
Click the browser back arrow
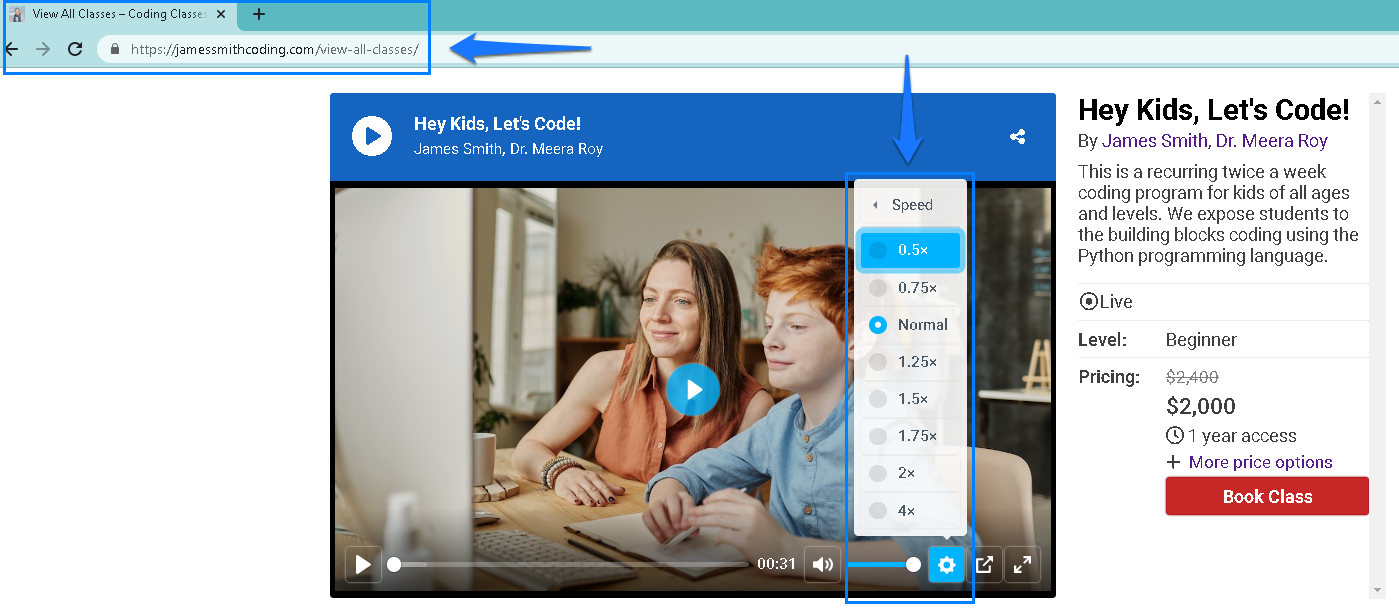coord(12,49)
